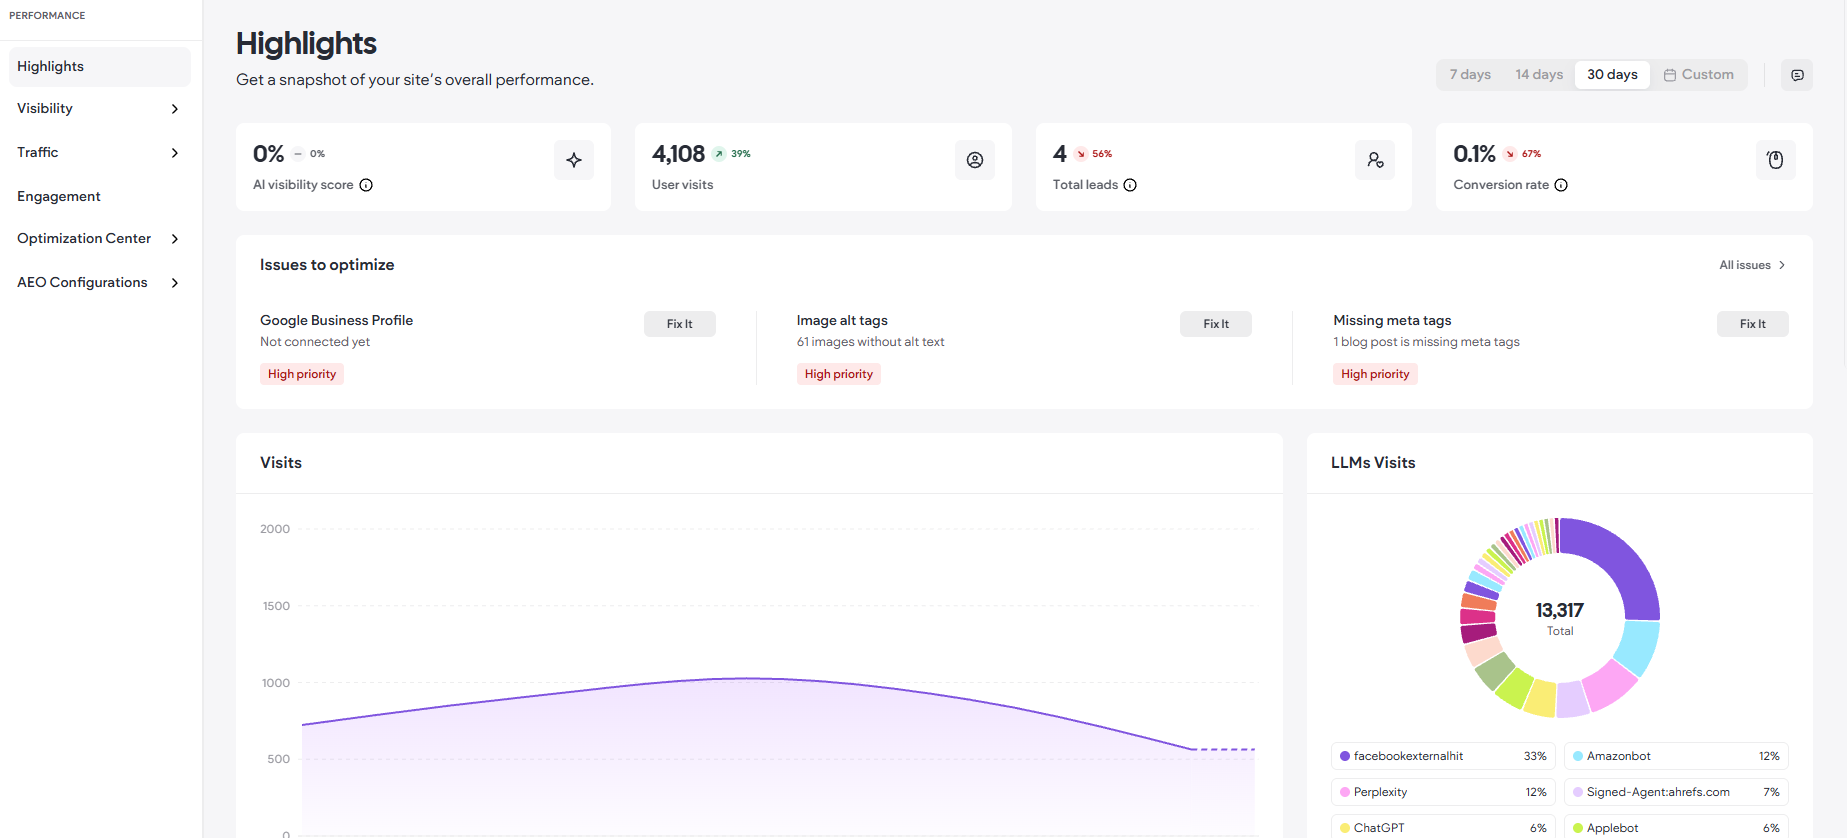Click Fix It for Image alt tags
Screen dimensions: 1847x838
[1216, 324]
